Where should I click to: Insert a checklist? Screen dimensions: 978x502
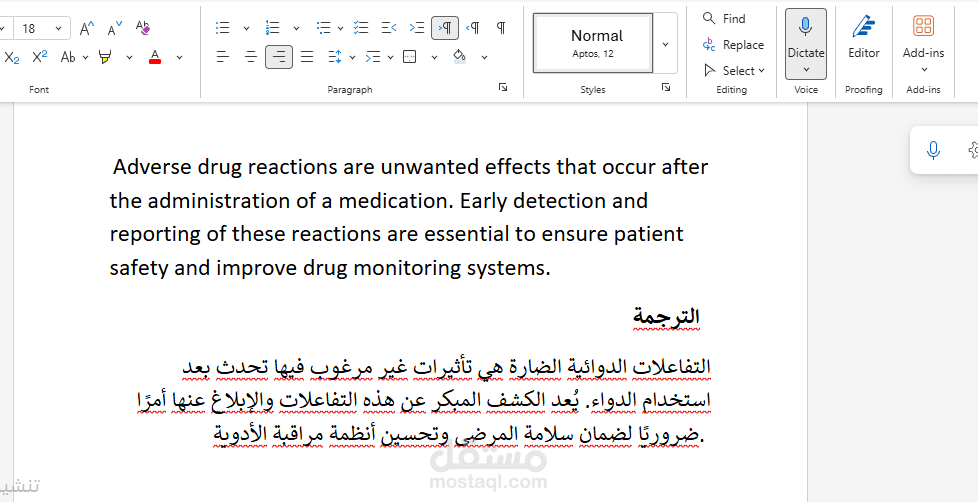click(x=361, y=27)
